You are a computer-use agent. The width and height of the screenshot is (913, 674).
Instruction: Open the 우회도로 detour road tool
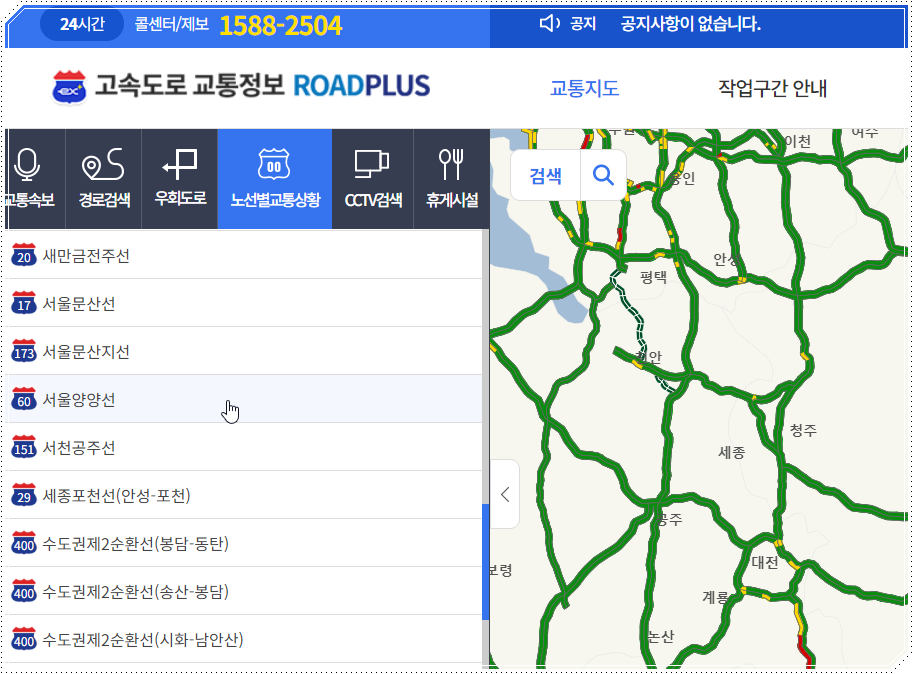pyautogui.click(x=180, y=178)
